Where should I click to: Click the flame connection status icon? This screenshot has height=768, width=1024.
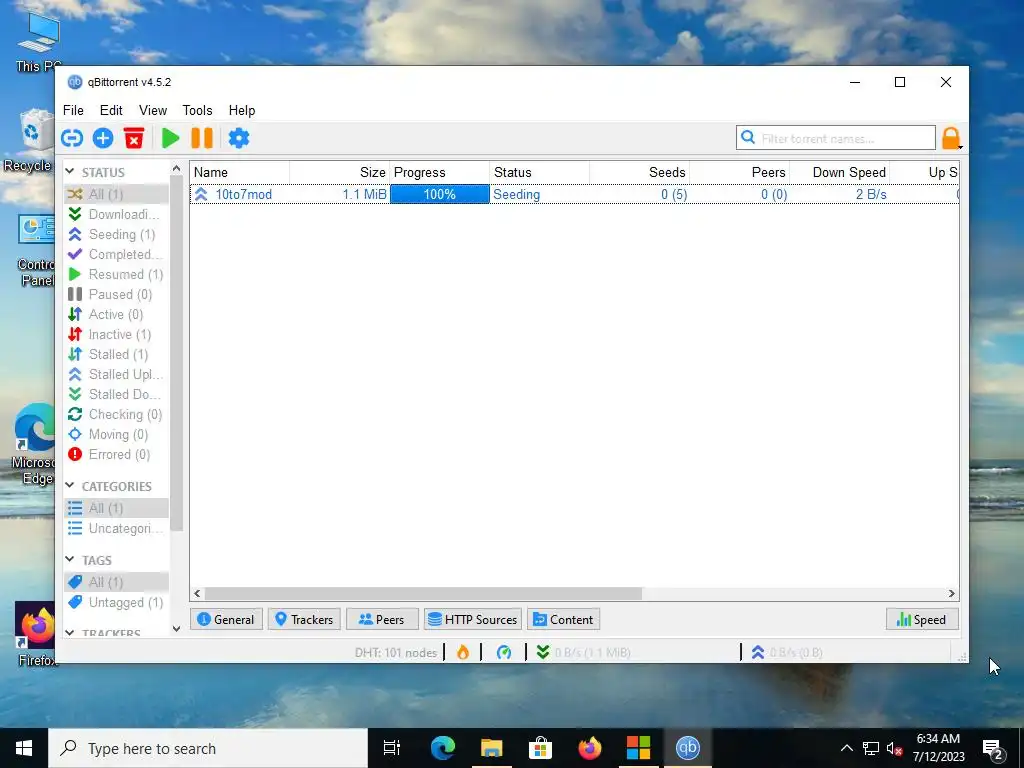click(x=463, y=652)
